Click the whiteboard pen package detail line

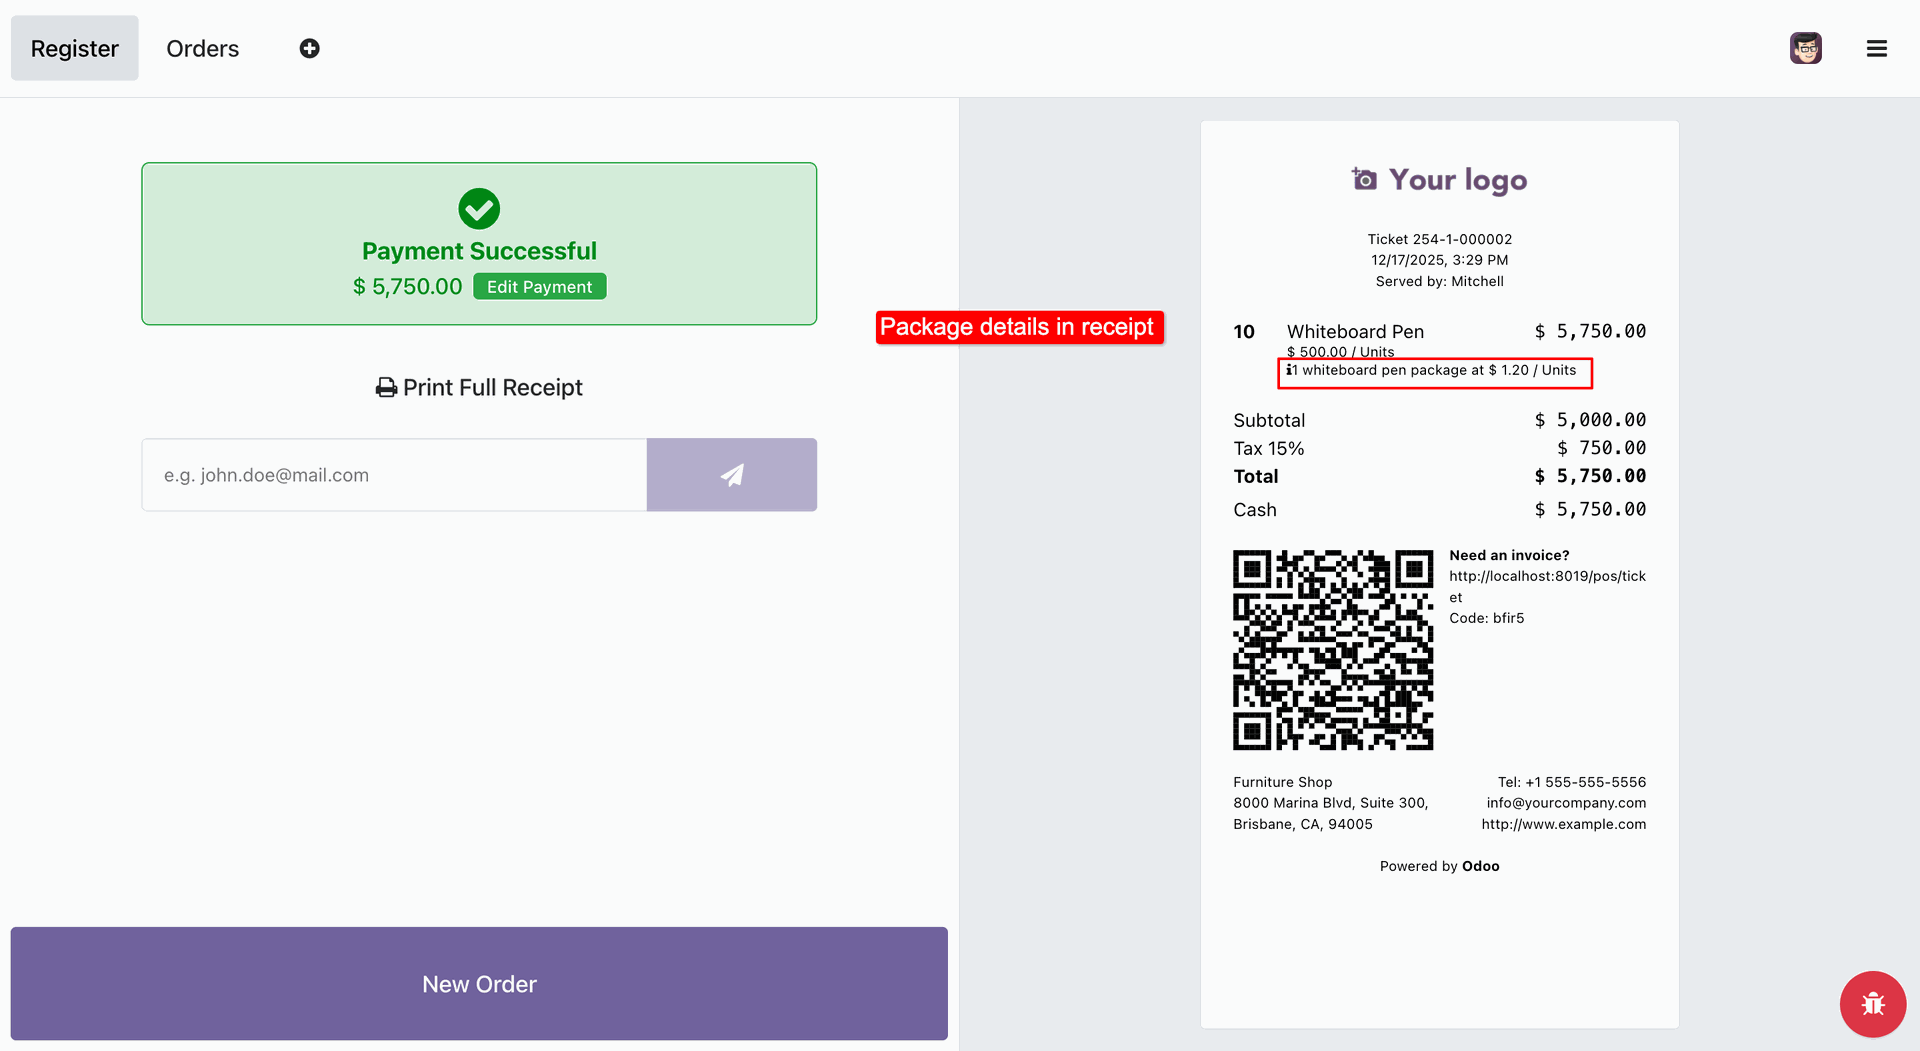click(x=1437, y=371)
